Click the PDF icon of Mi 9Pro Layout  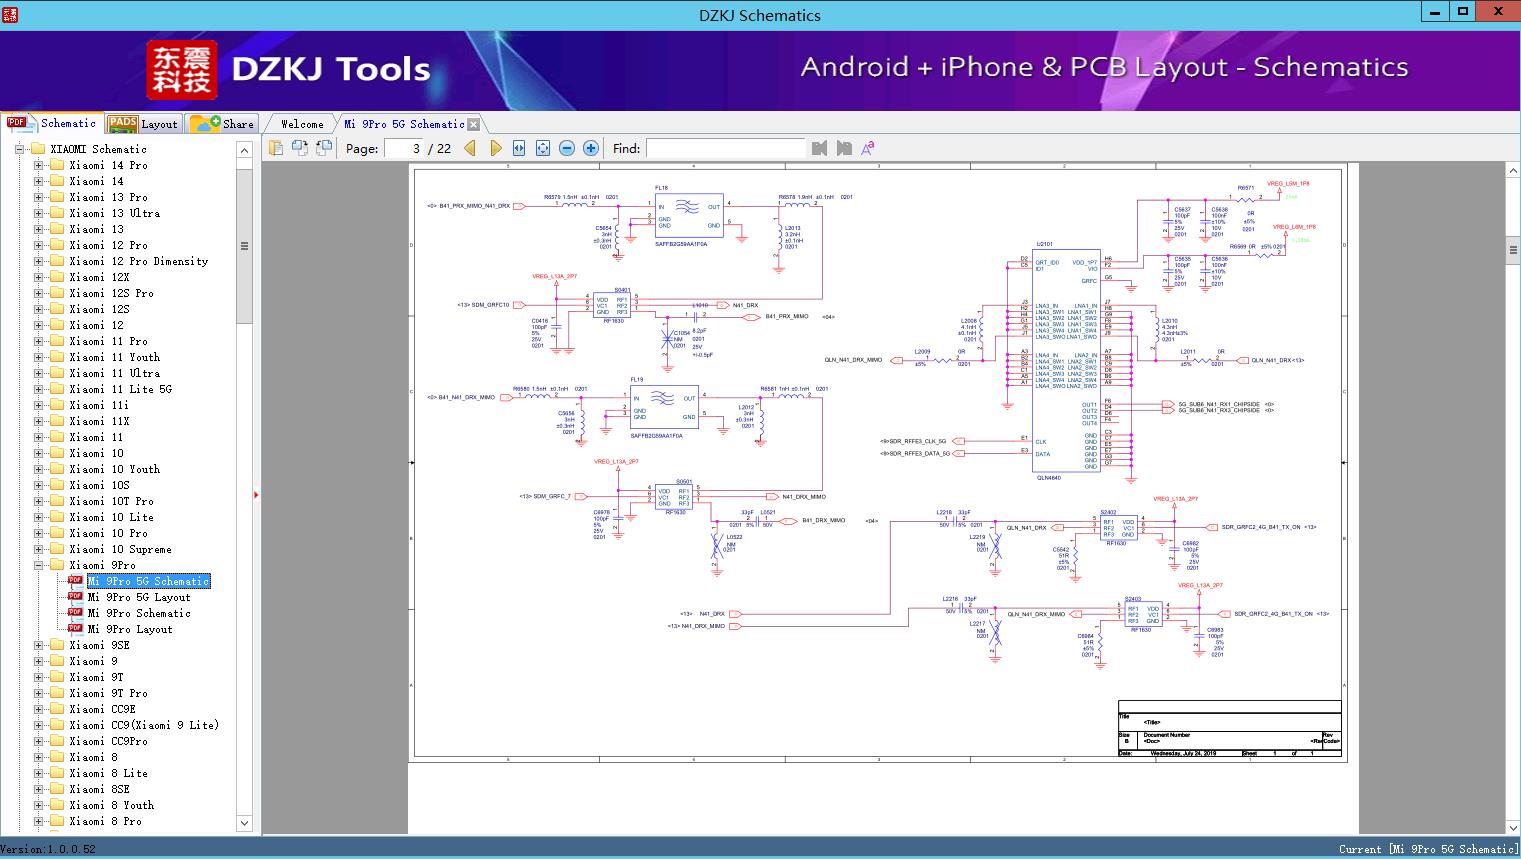coord(75,629)
